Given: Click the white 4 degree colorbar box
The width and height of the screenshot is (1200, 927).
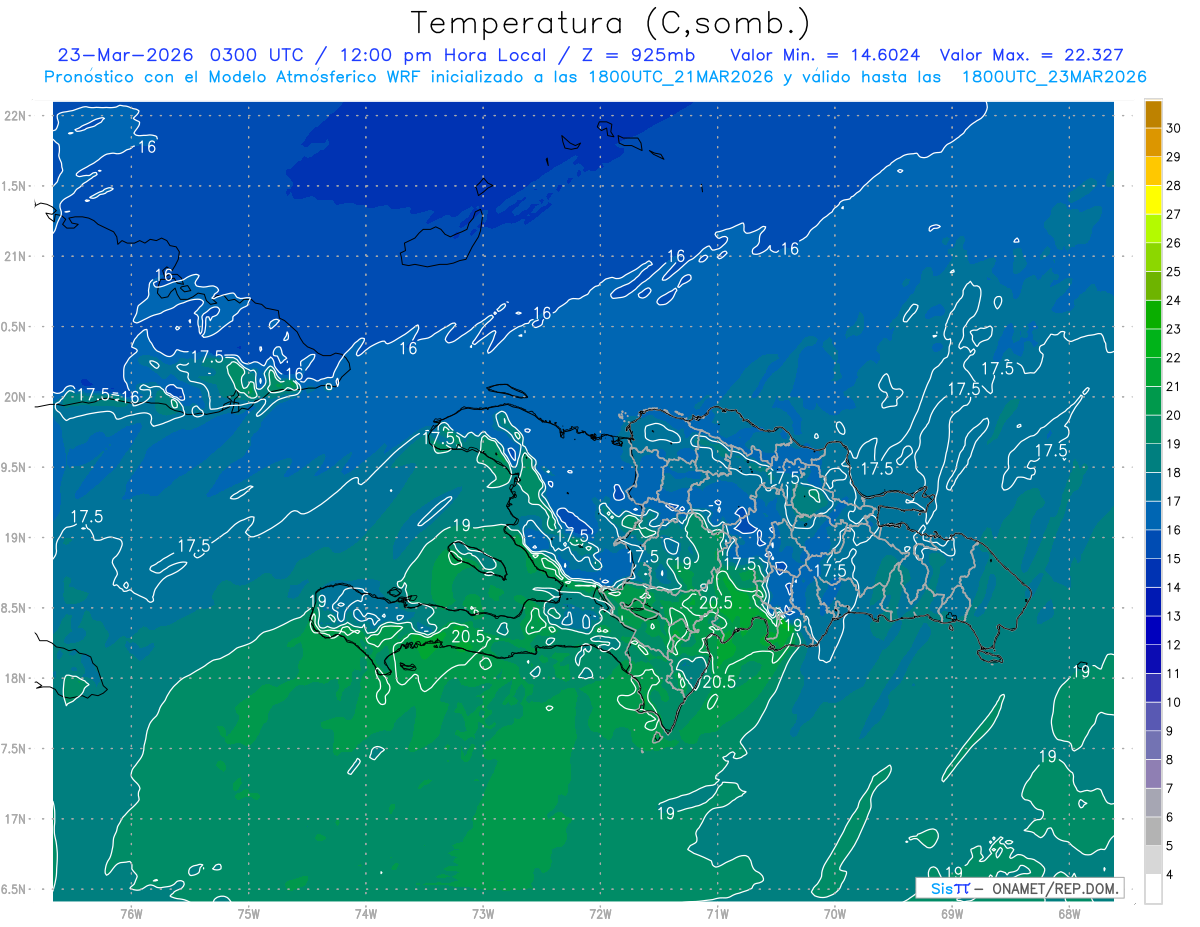Looking at the screenshot, I should point(1153,889).
